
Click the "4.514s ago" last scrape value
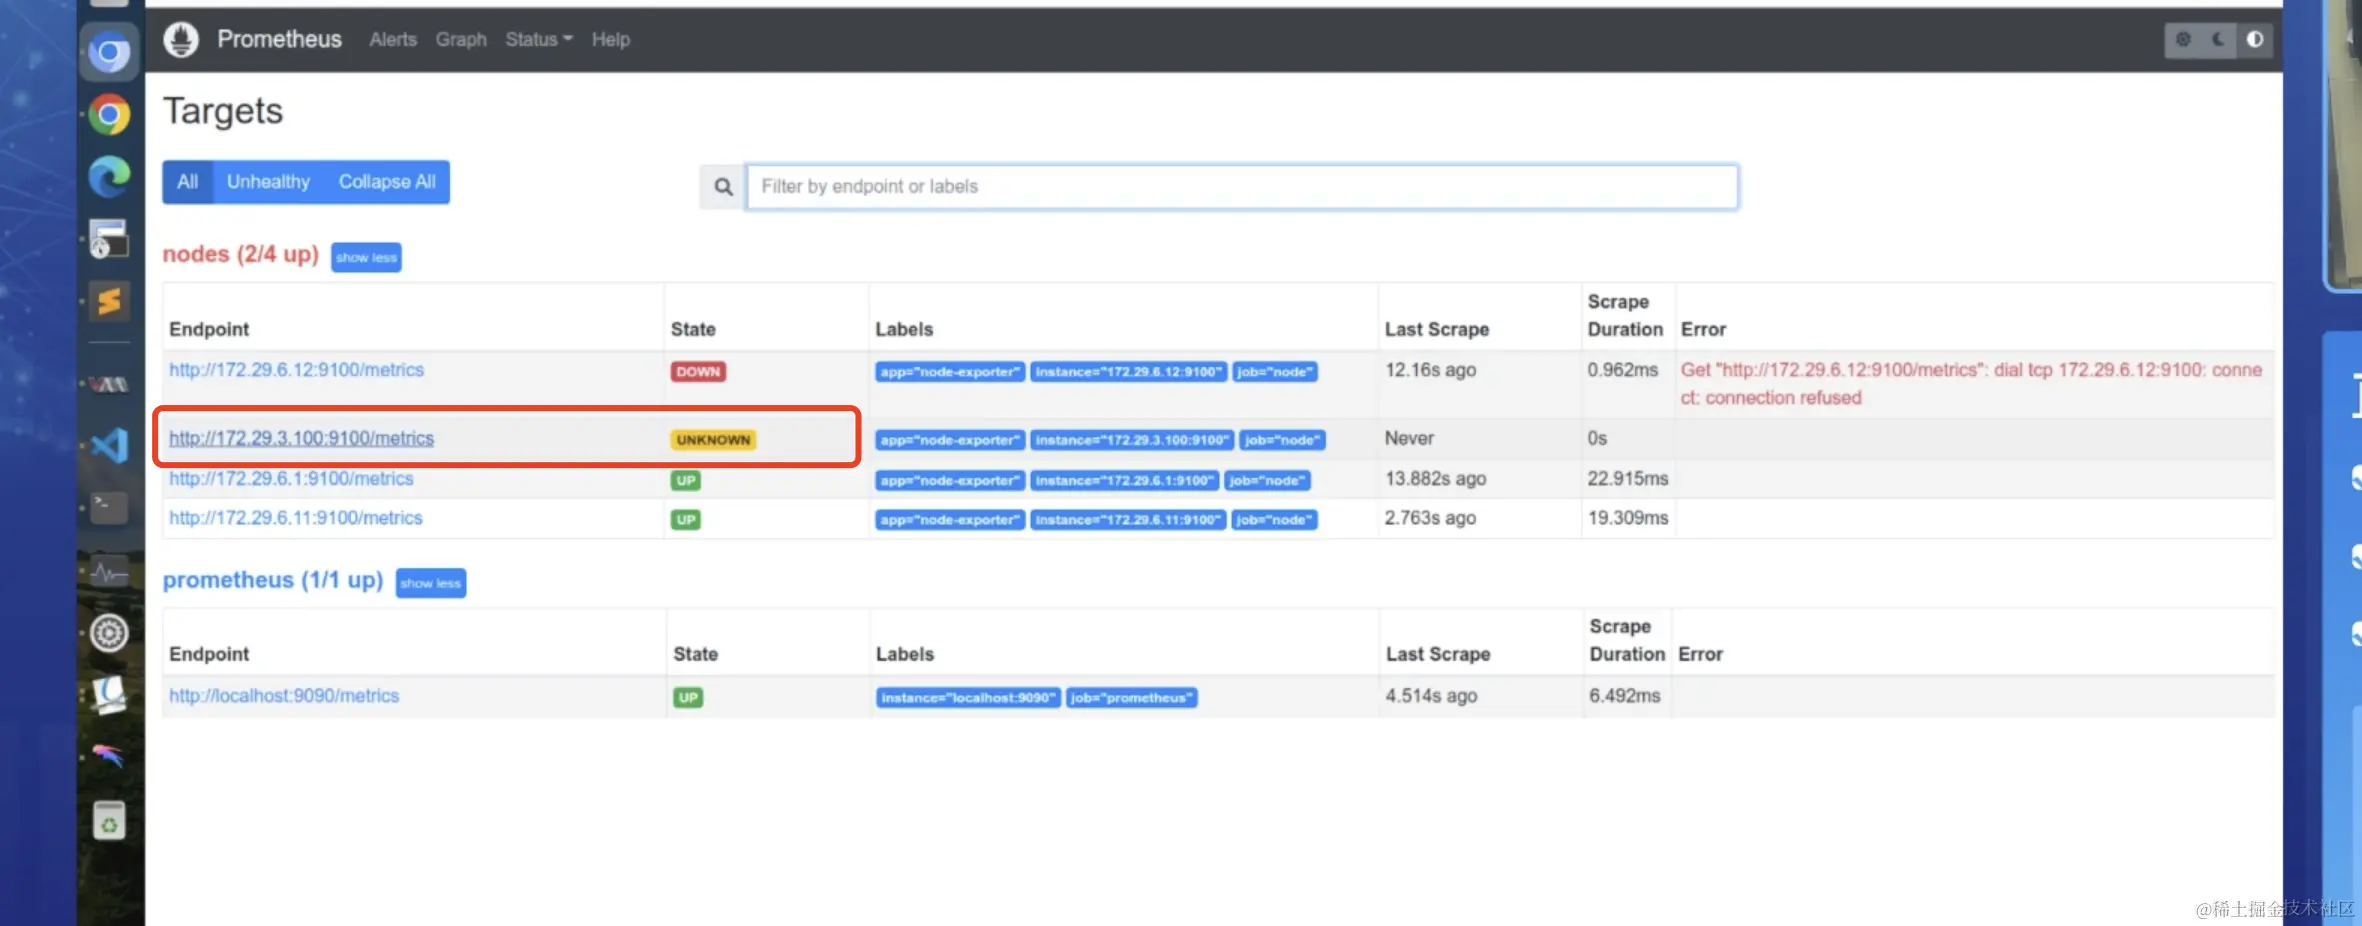pos(1431,696)
